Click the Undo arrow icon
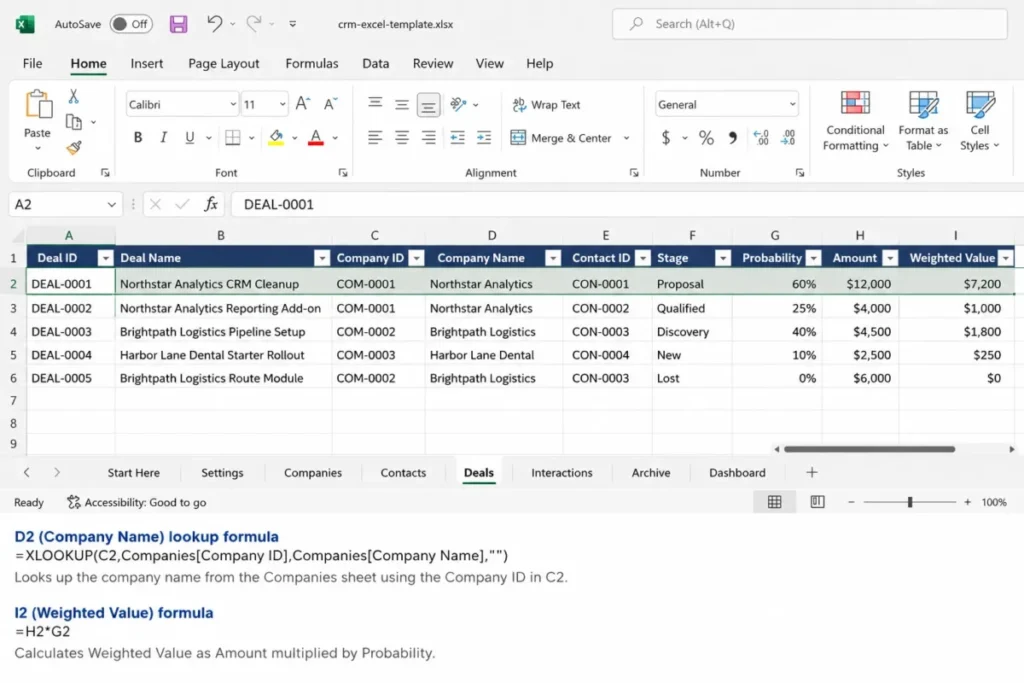 click(x=214, y=24)
